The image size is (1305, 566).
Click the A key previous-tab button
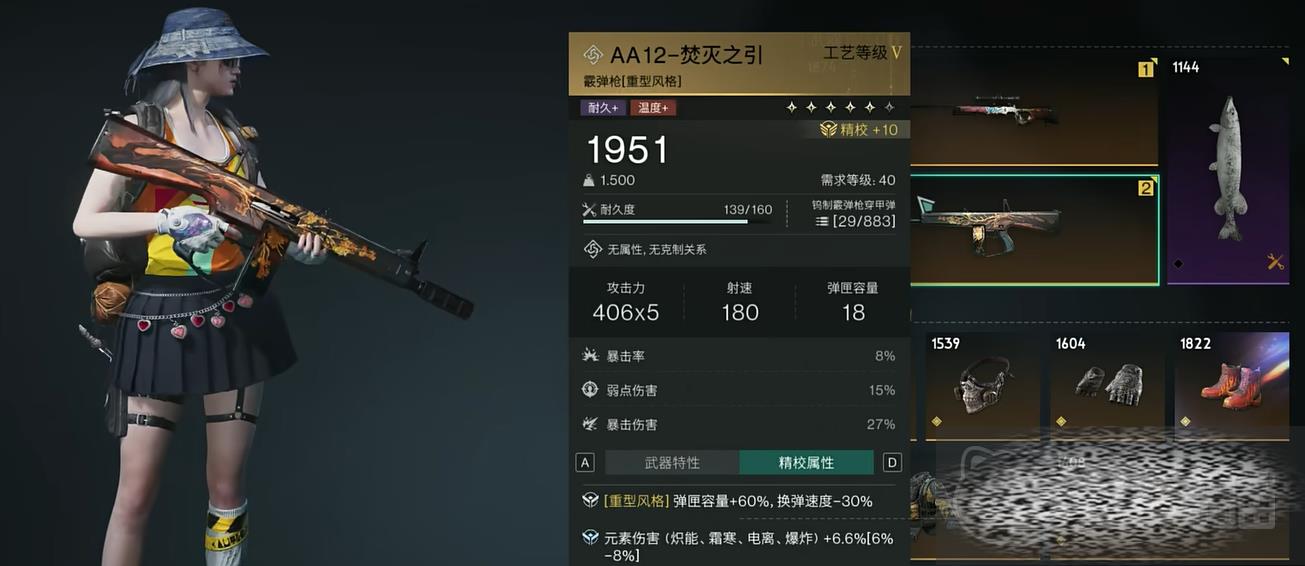[585, 463]
